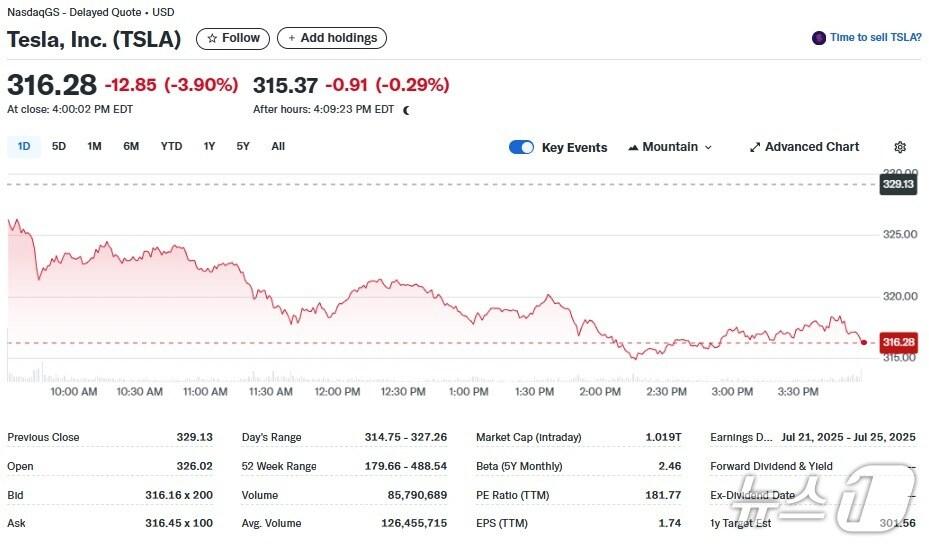Toggle the Key Events switch off

pos(521,147)
